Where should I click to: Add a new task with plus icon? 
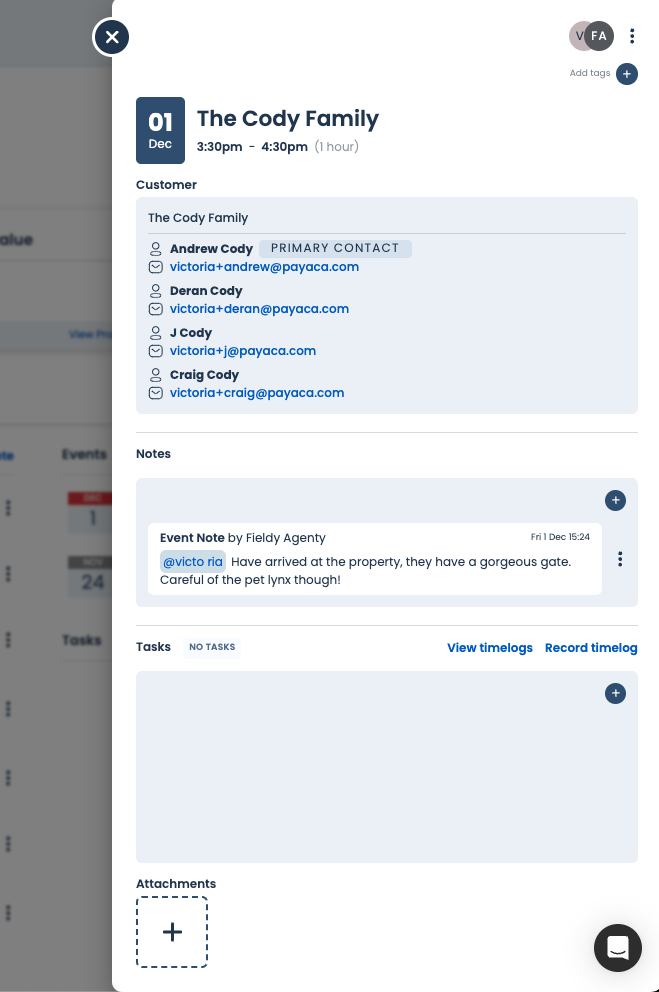pyautogui.click(x=615, y=693)
